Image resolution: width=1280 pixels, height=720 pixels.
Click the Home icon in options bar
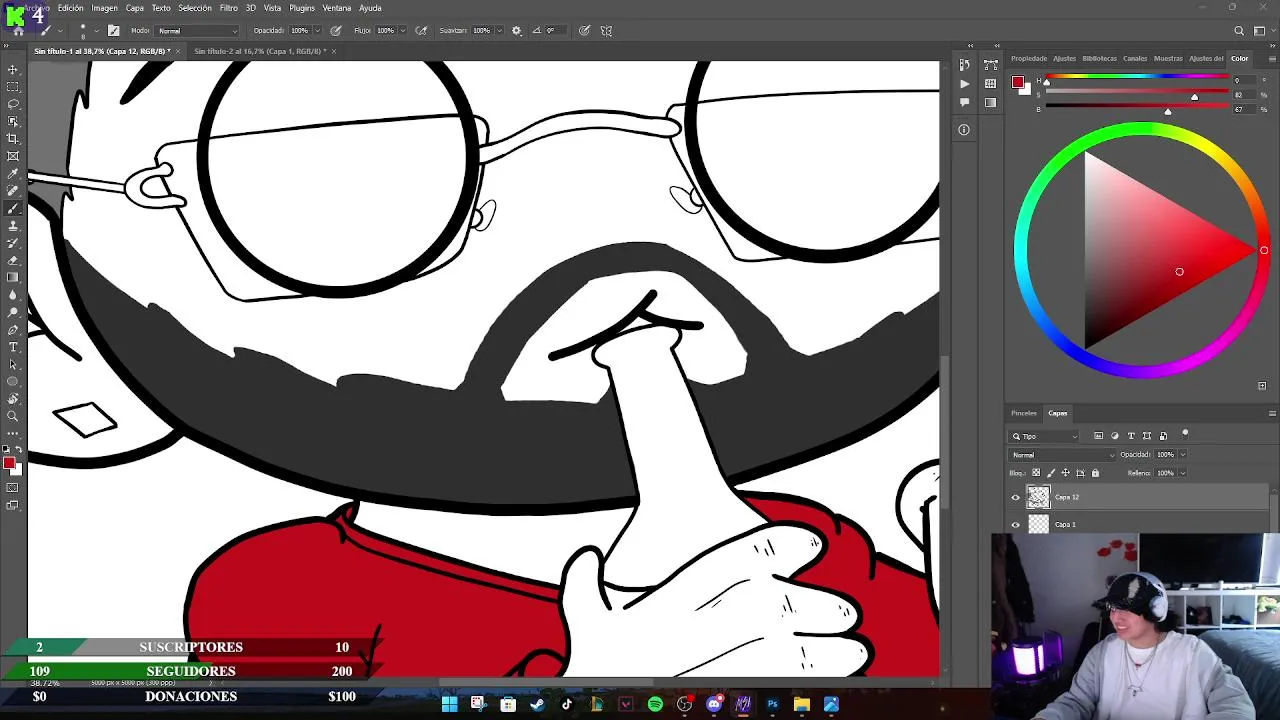(18, 31)
